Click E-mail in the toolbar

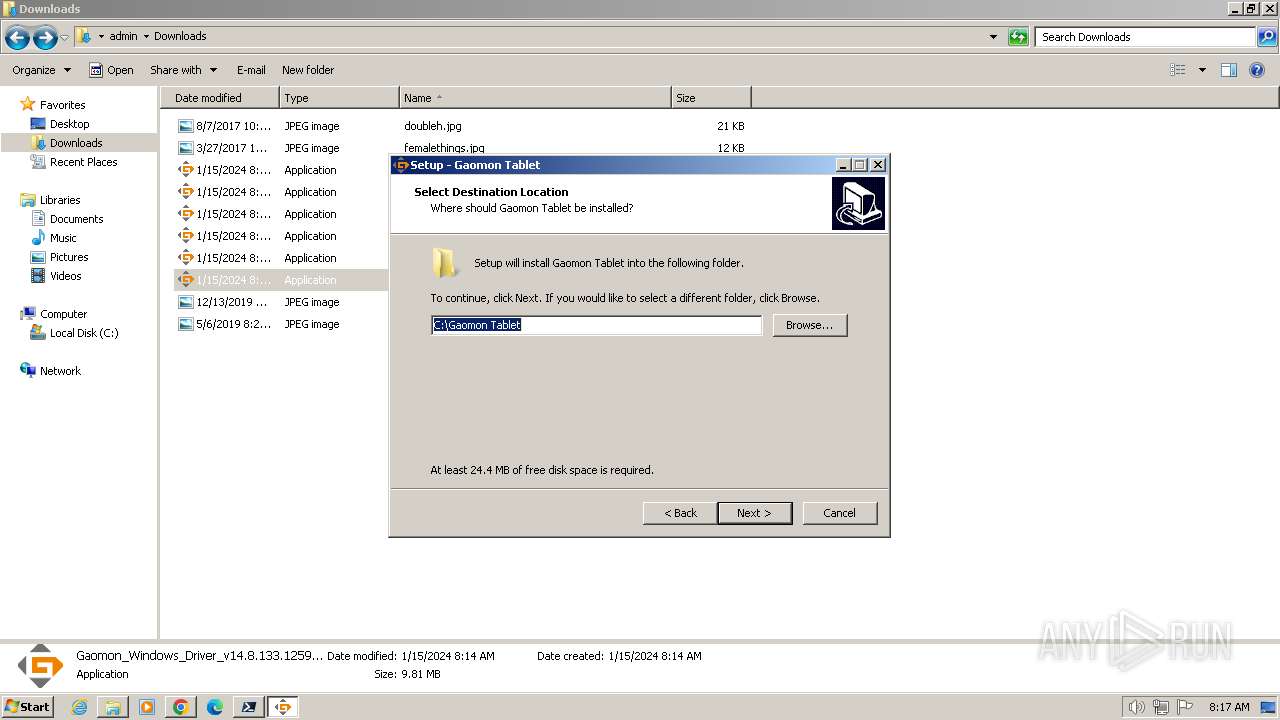(x=251, y=70)
